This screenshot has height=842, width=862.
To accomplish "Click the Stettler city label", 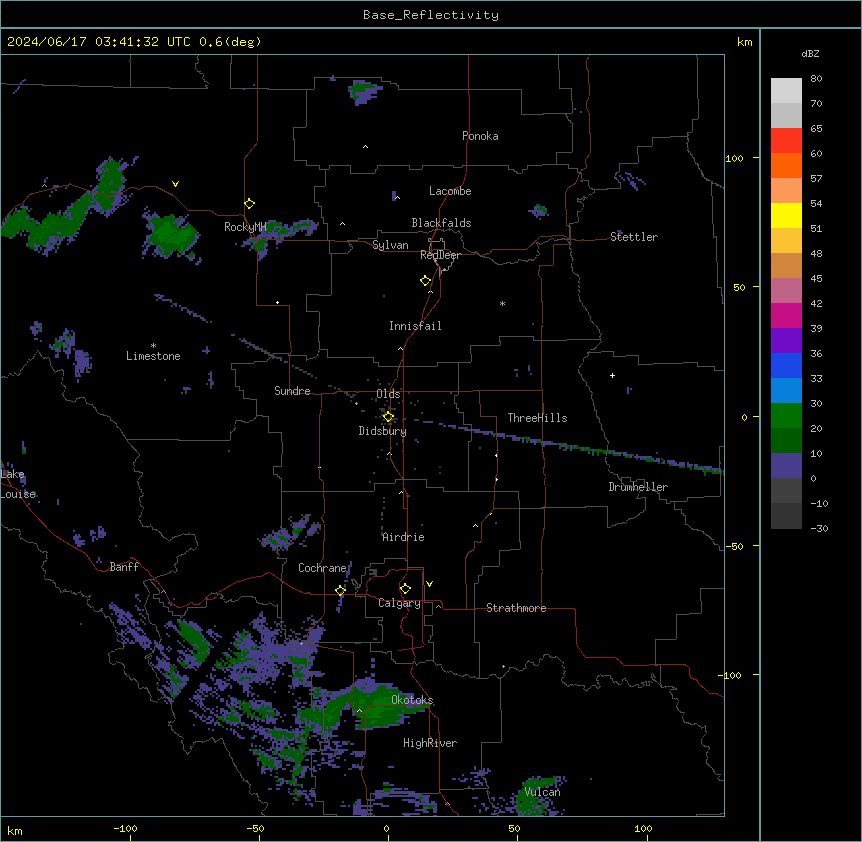I will [x=634, y=237].
